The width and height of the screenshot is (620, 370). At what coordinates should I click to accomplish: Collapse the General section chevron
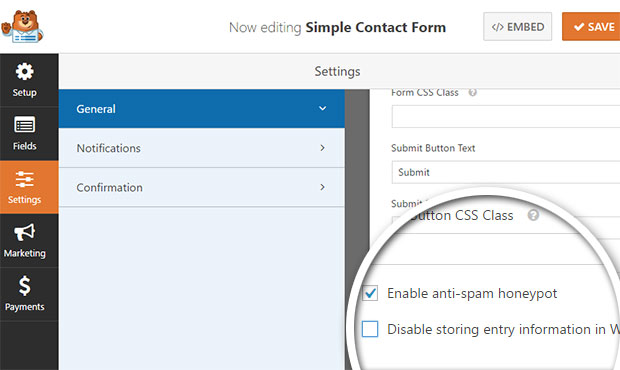coord(323,108)
